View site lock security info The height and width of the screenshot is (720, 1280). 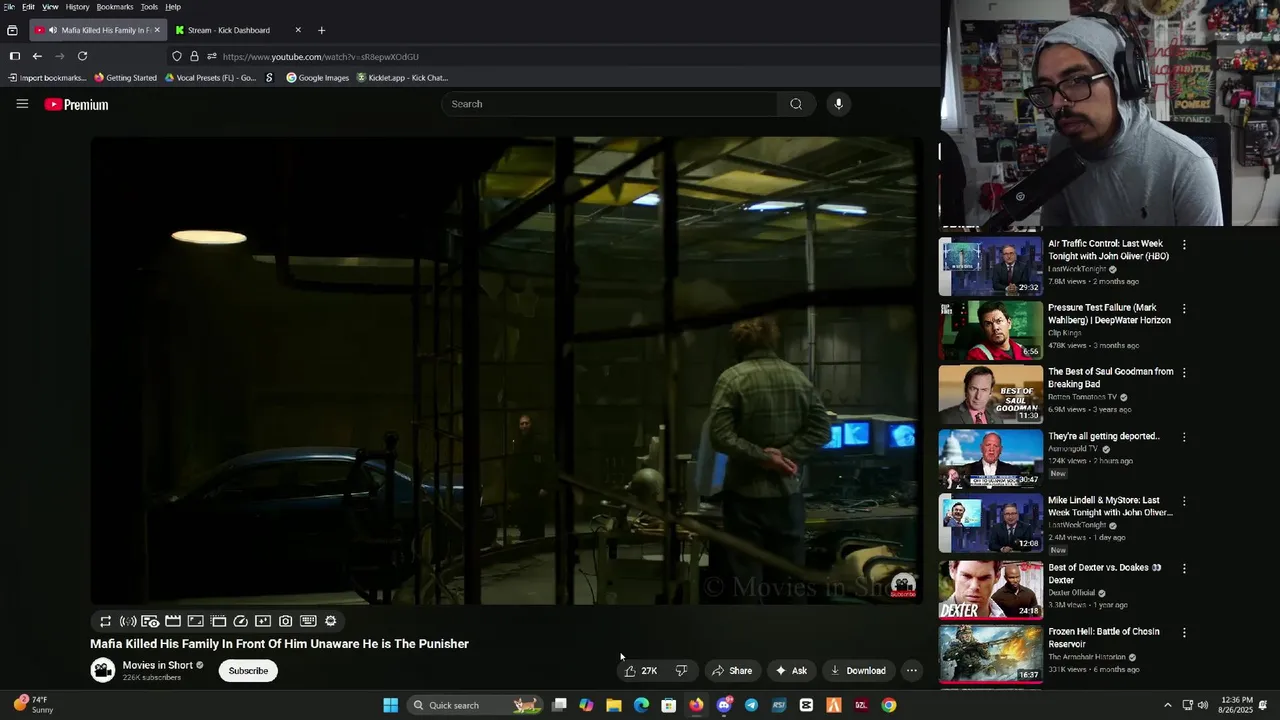tap(194, 56)
